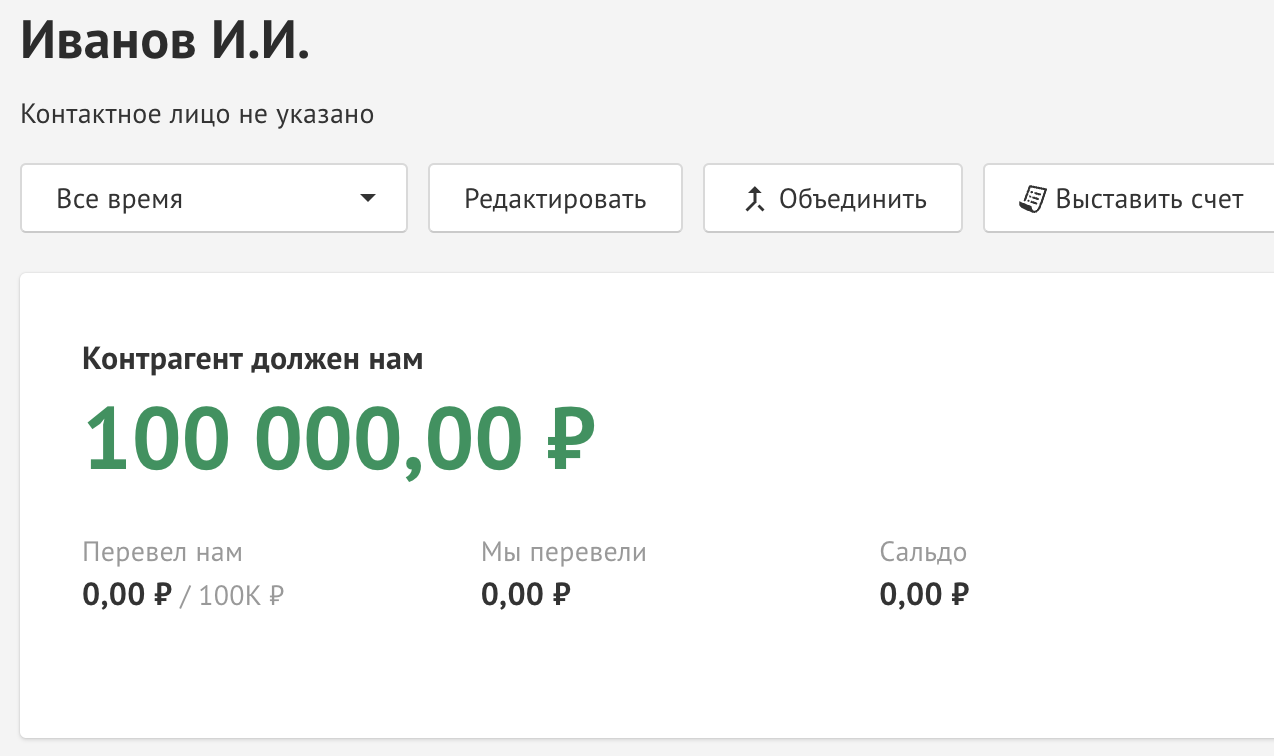The height and width of the screenshot is (756, 1274).
Task: Click the Перевел нам label
Action: (x=162, y=552)
